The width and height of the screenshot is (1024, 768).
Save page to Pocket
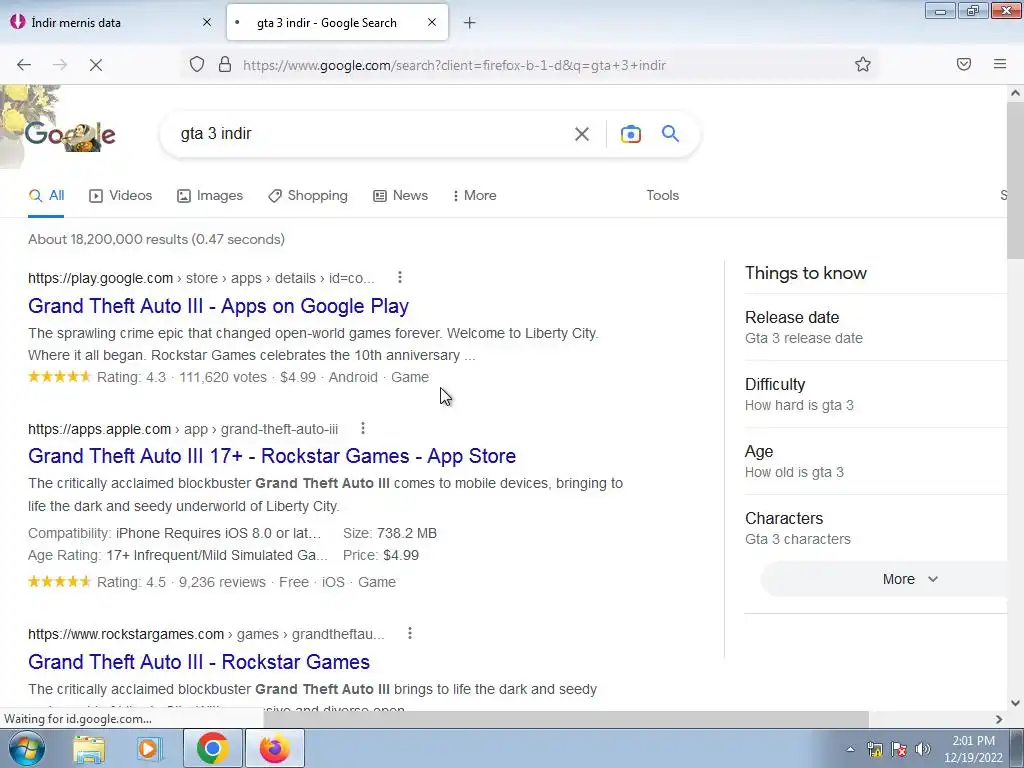[x=963, y=65]
